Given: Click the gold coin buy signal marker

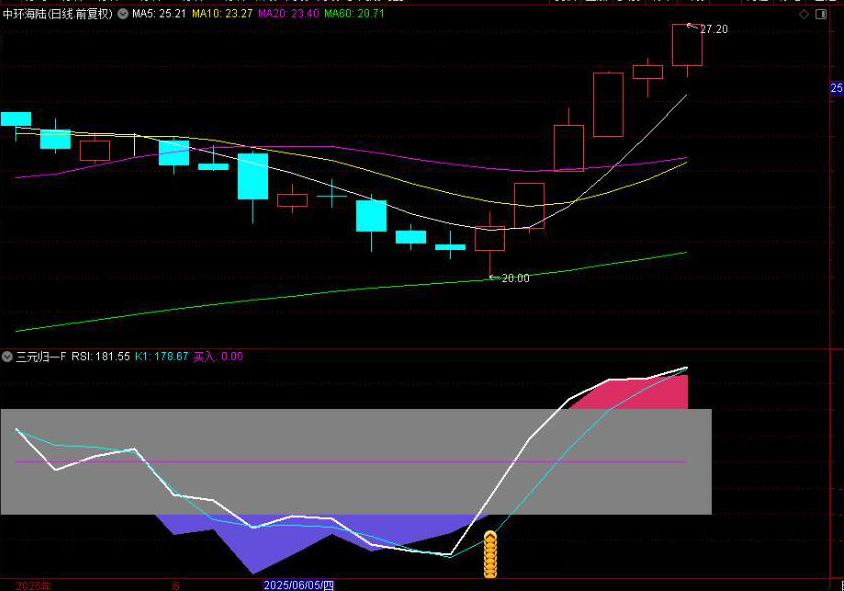Looking at the screenshot, I should 490,555.
